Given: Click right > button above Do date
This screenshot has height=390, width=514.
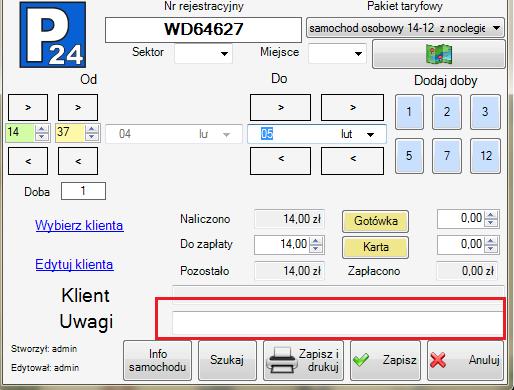Looking at the screenshot, I should (352, 107).
